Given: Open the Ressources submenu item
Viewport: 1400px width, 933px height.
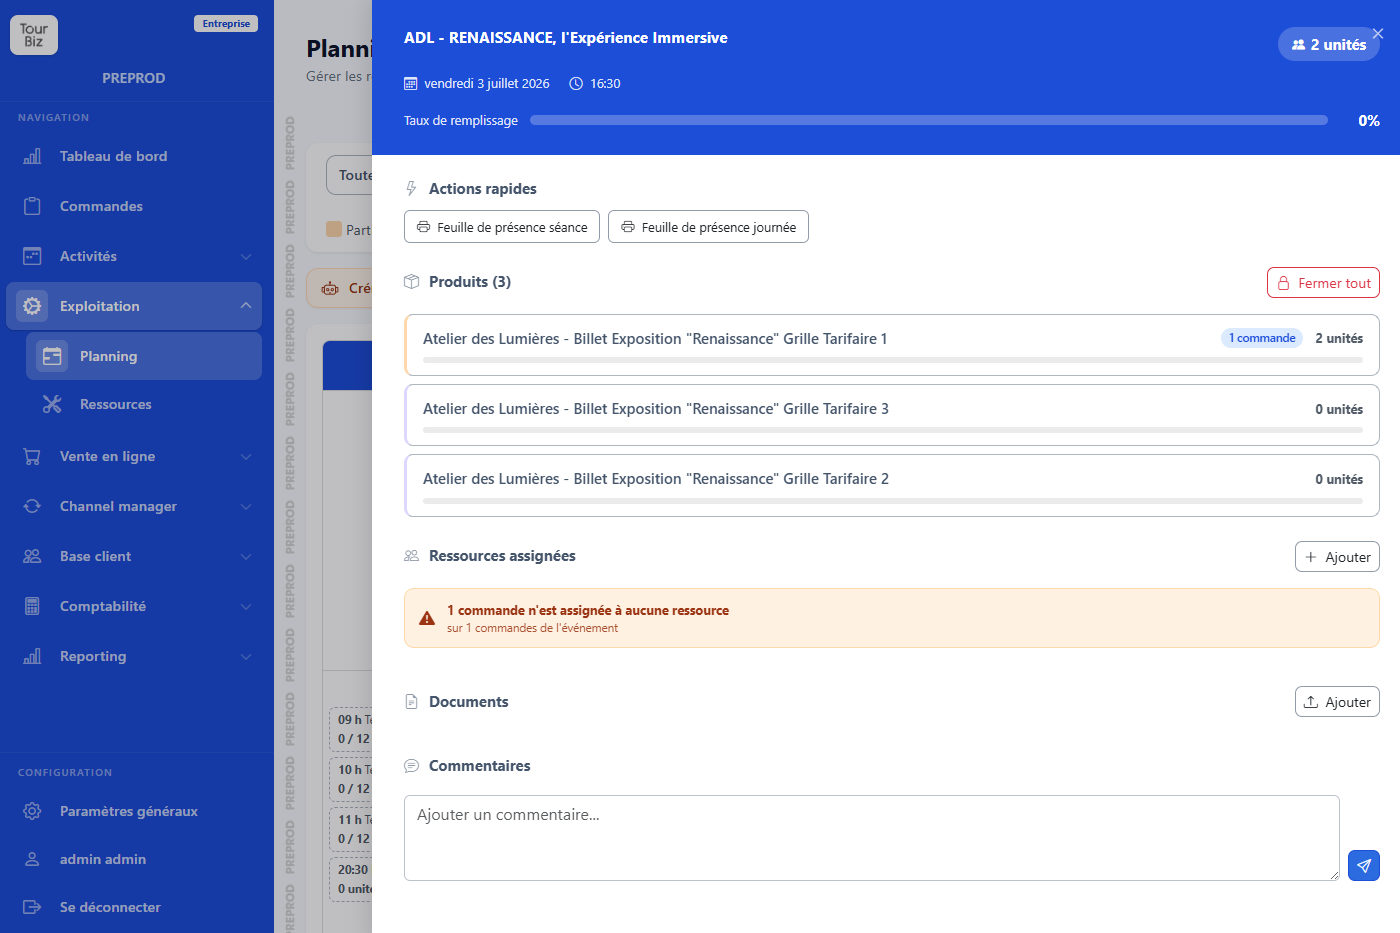Looking at the screenshot, I should [144, 404].
